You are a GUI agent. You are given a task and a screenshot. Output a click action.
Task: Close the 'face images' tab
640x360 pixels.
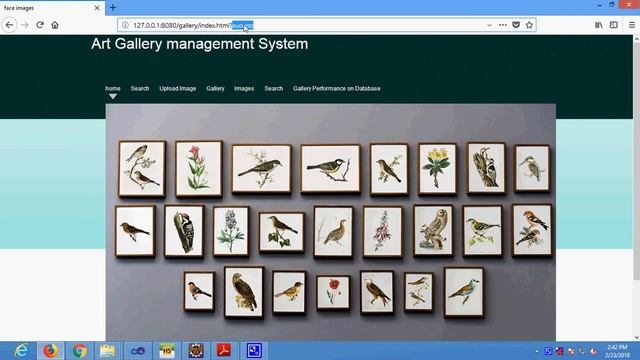(x=97, y=8)
